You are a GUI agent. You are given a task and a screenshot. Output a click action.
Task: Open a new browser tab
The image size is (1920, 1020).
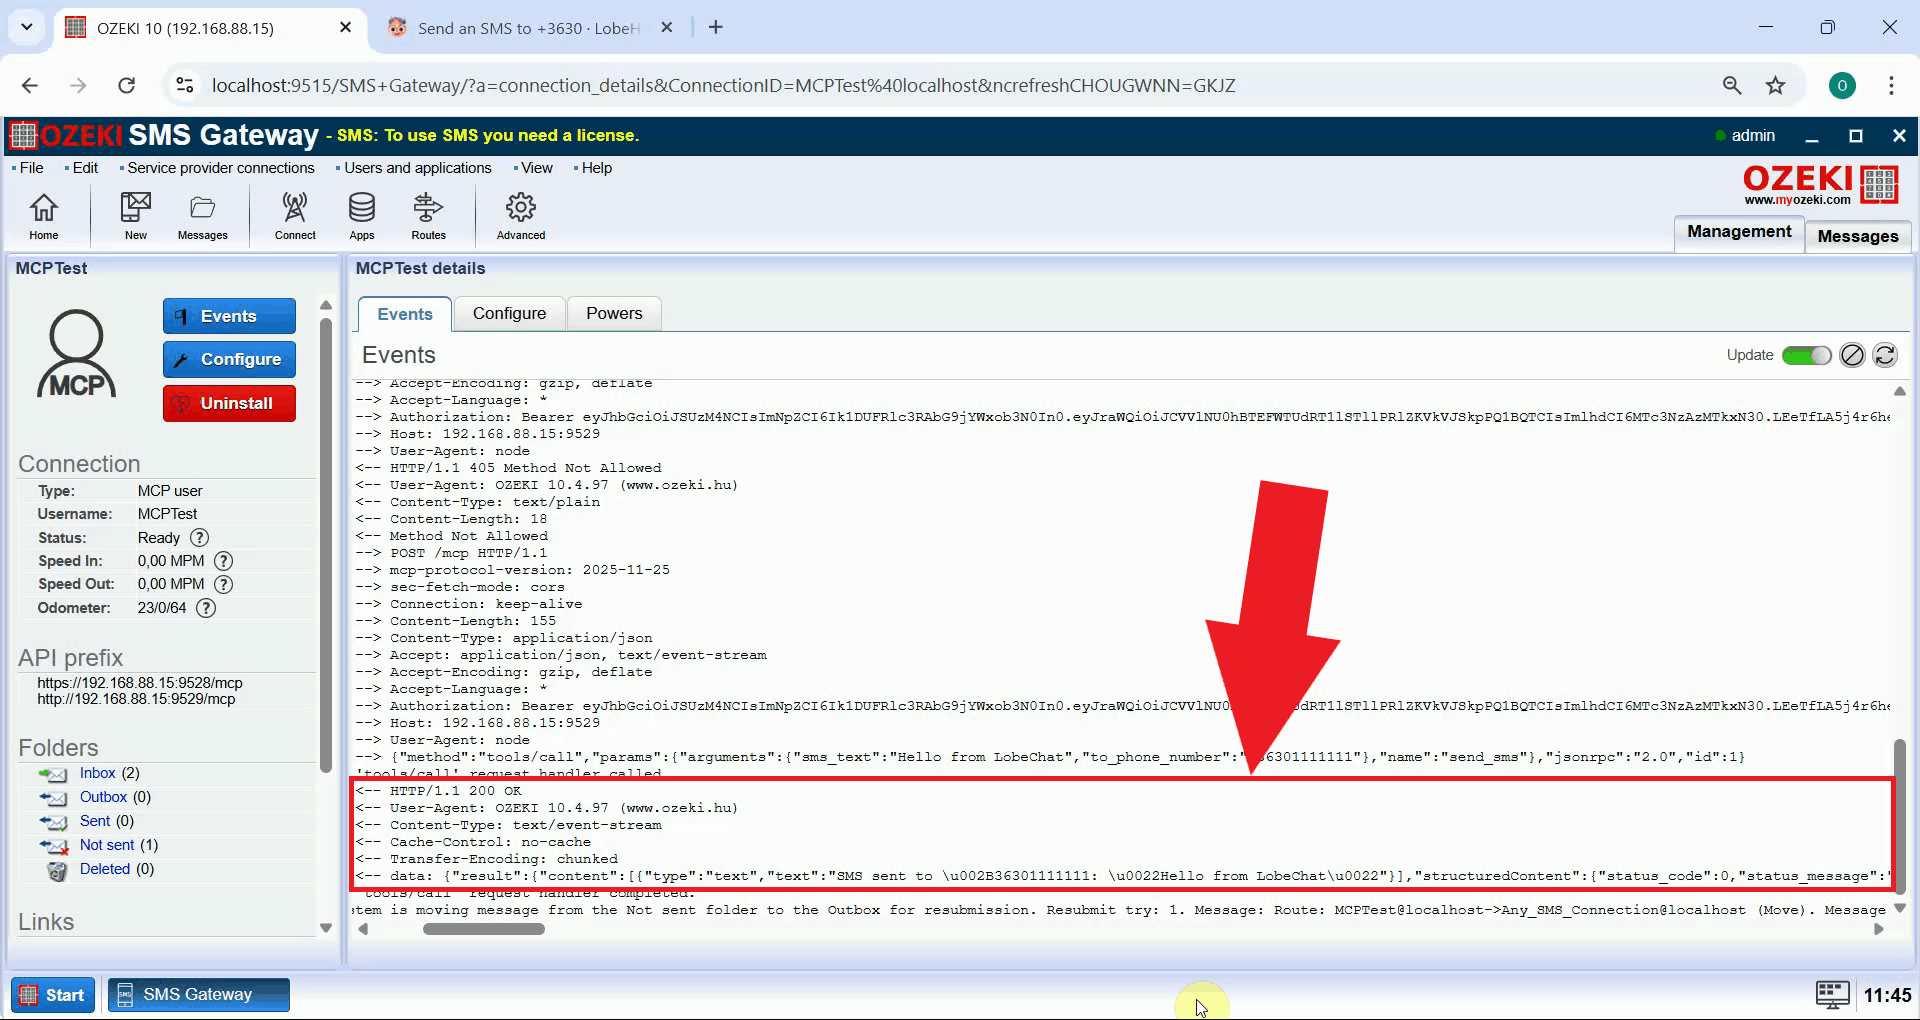coord(716,28)
